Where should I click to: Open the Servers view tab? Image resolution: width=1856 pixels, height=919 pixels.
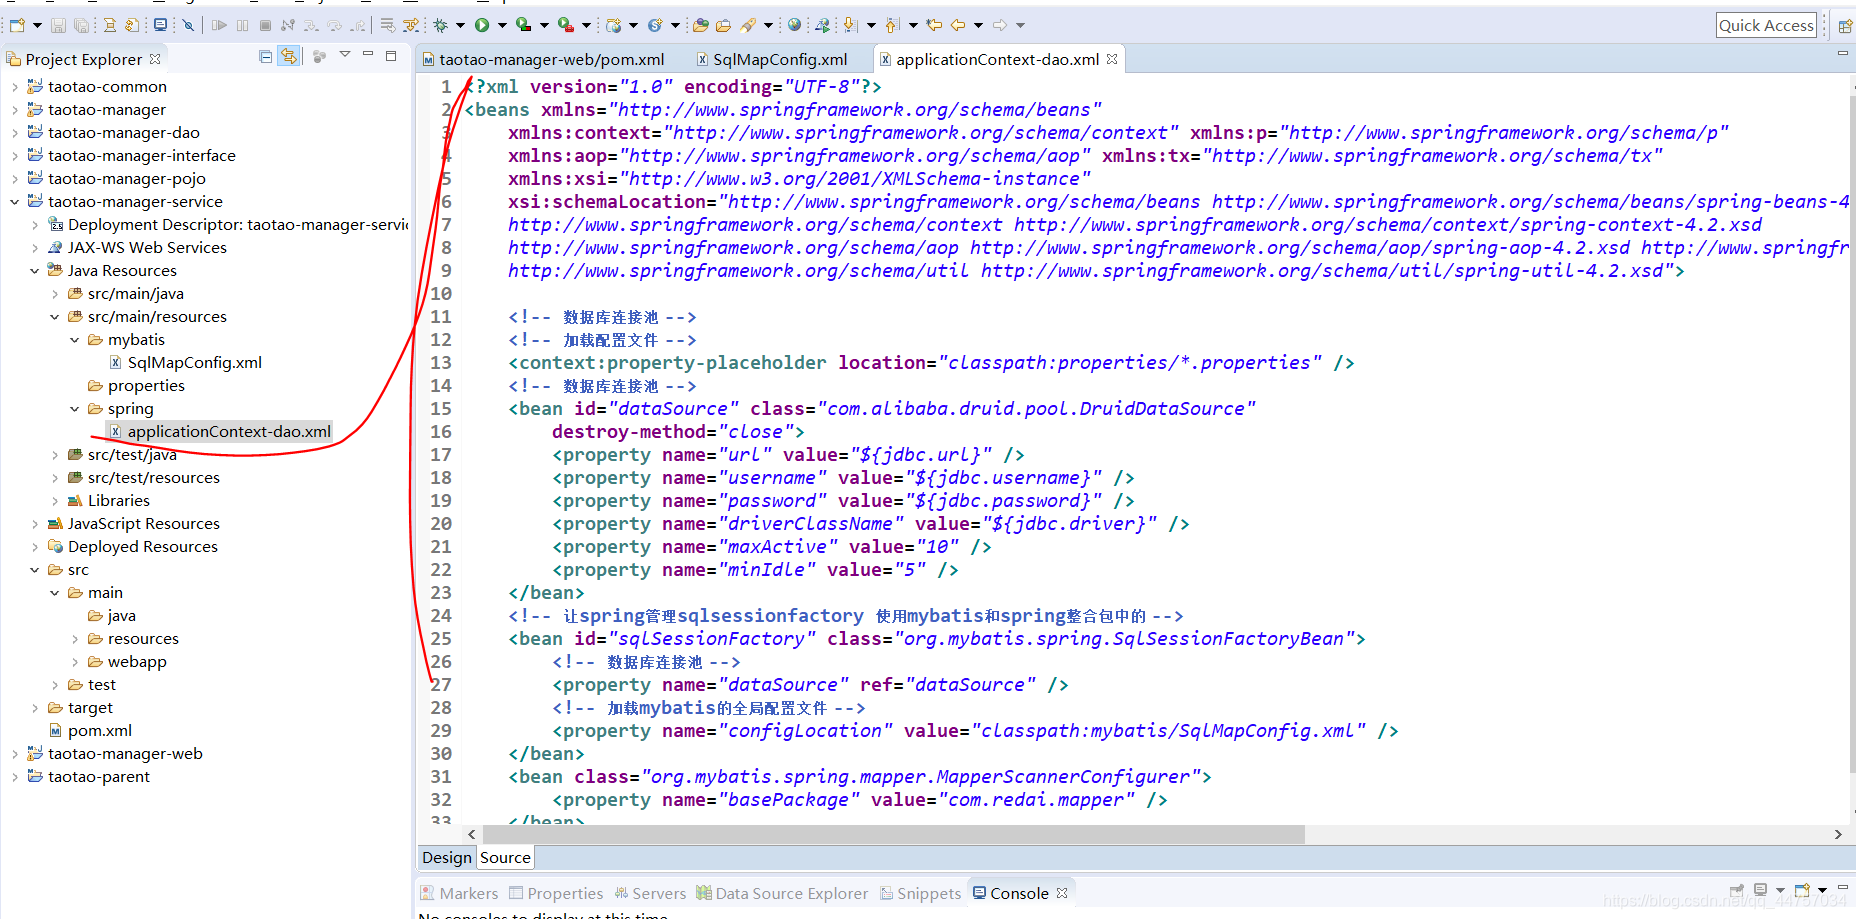(650, 893)
